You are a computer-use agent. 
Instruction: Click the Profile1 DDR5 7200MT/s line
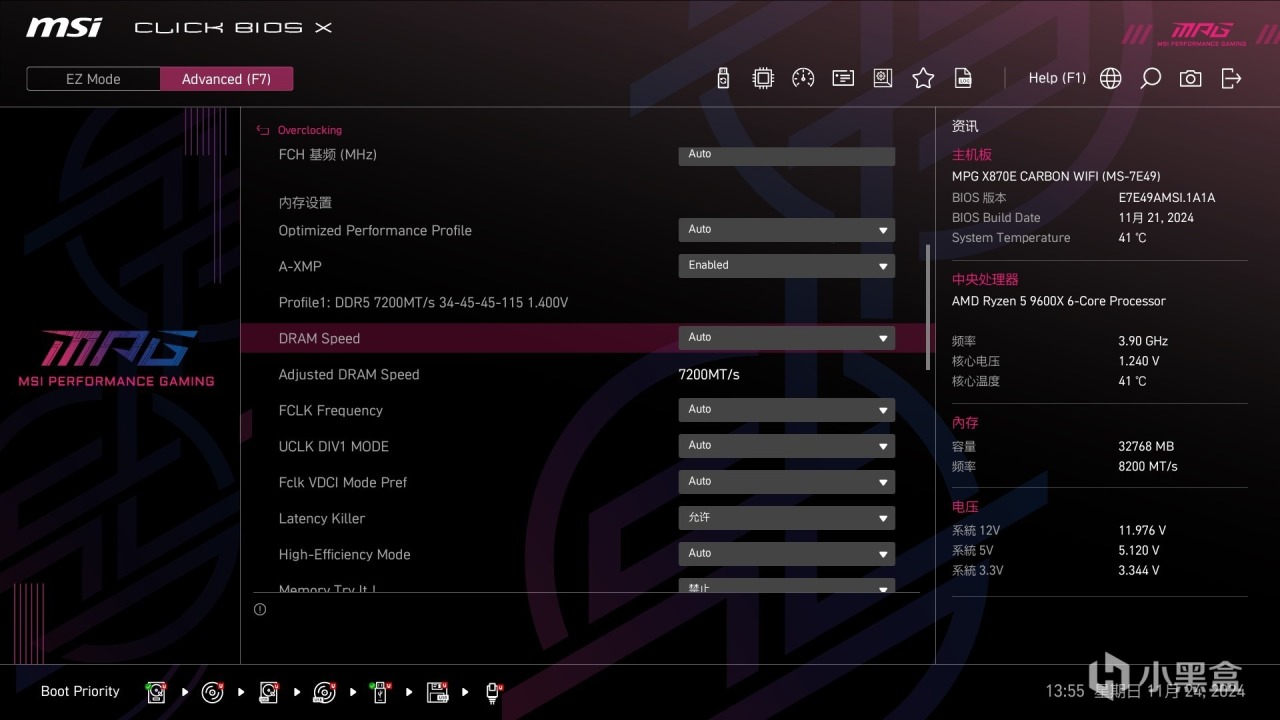(x=423, y=302)
